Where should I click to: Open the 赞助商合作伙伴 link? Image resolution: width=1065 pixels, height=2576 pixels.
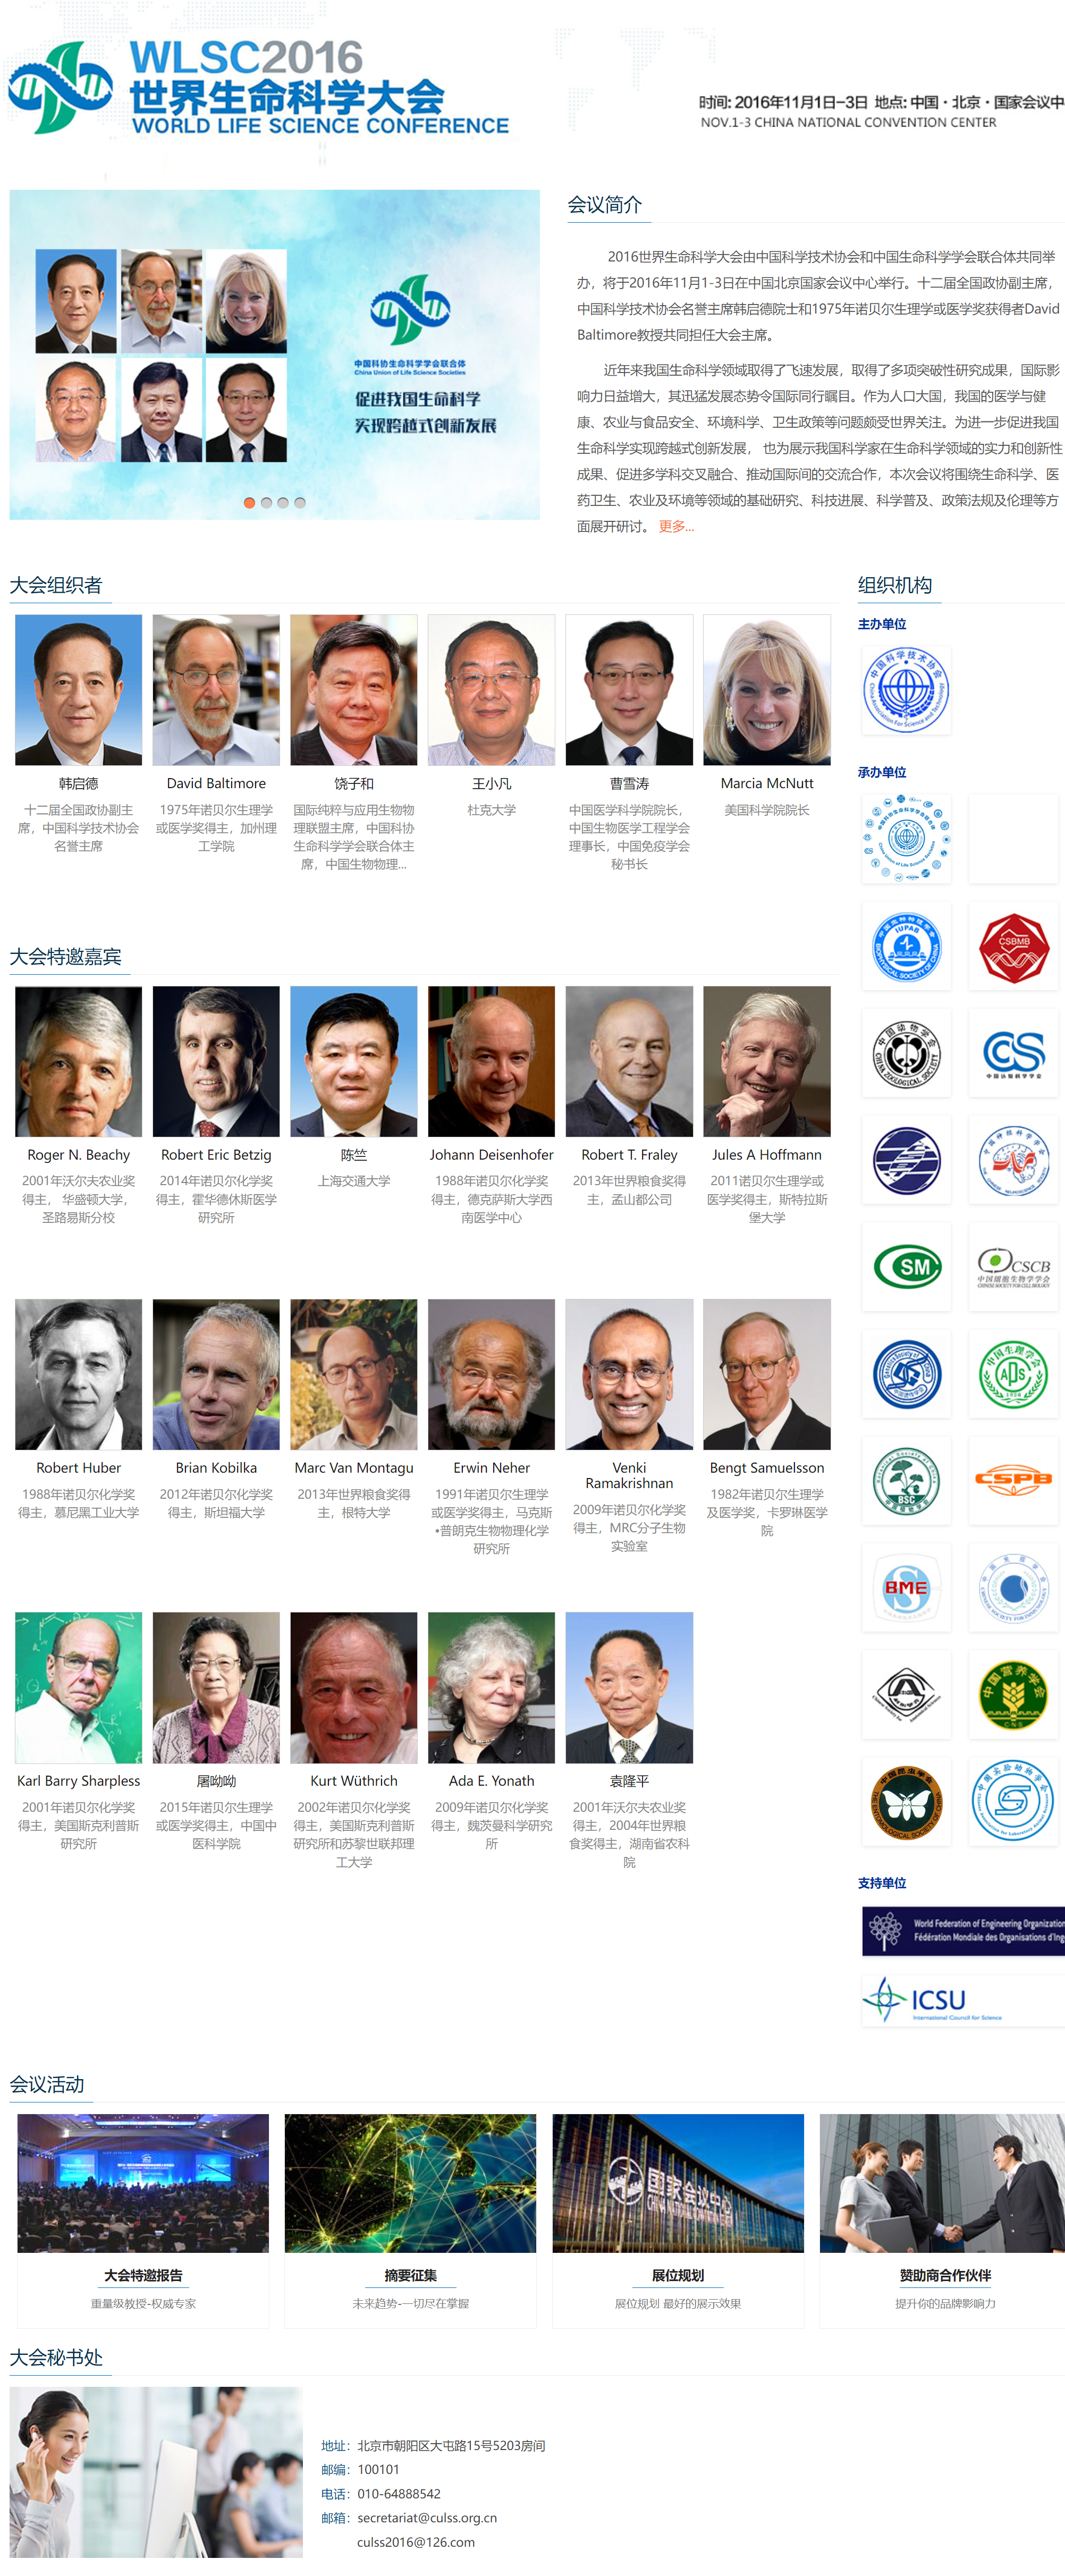945,2275
